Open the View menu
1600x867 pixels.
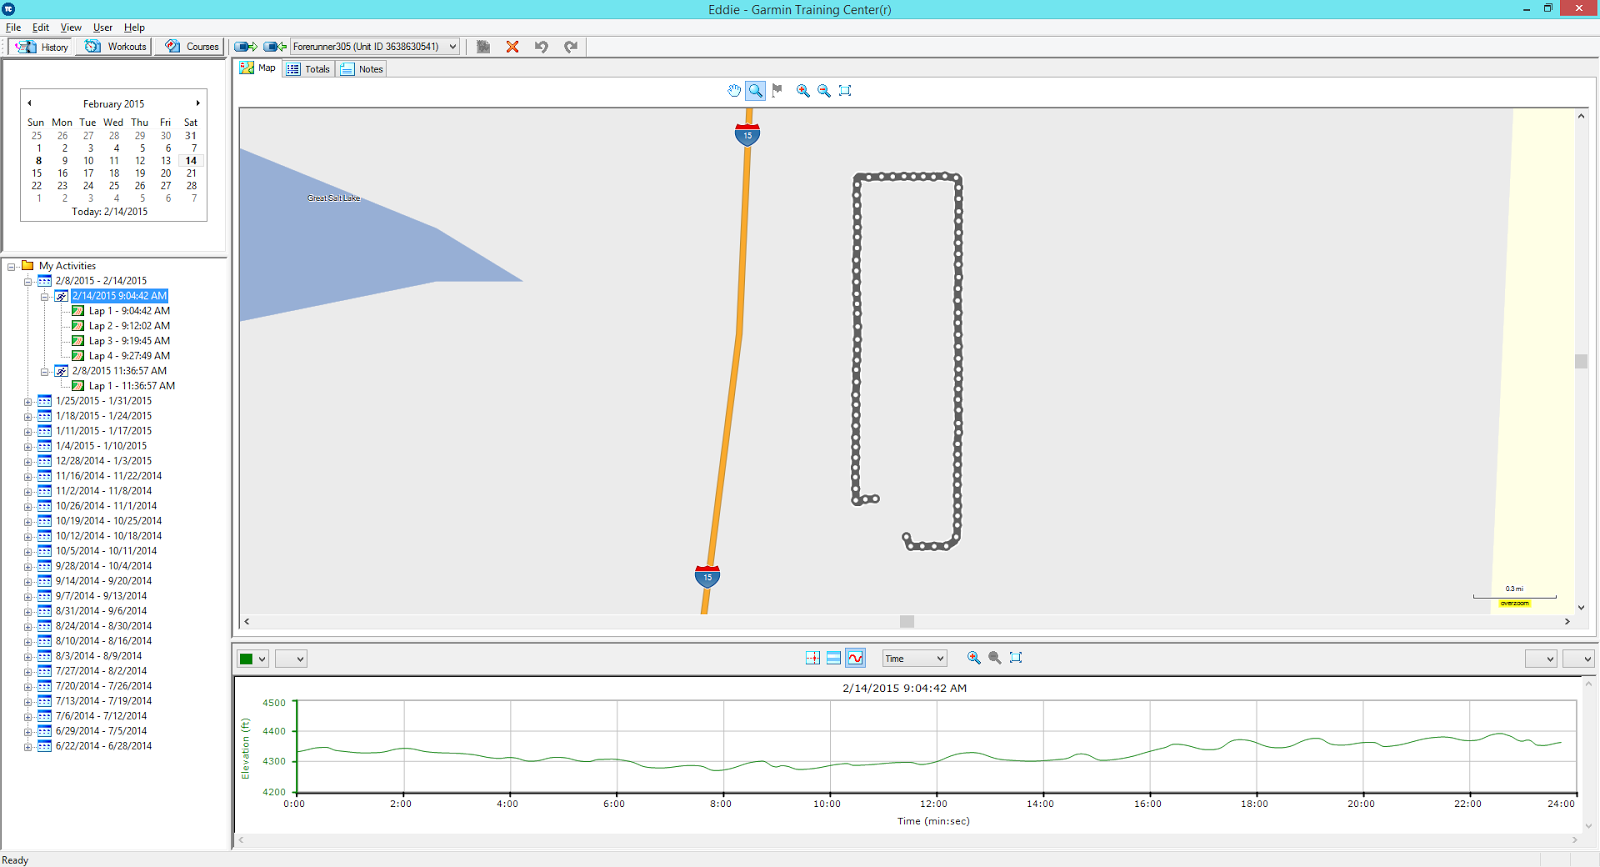pos(71,28)
